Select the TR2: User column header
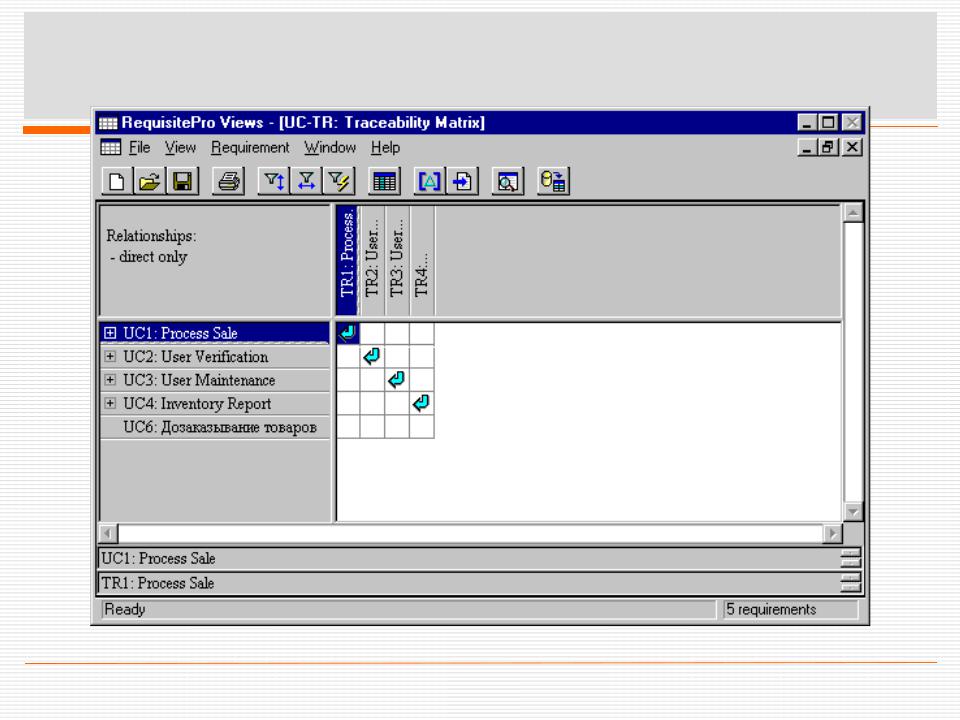960x720 pixels. point(372,261)
